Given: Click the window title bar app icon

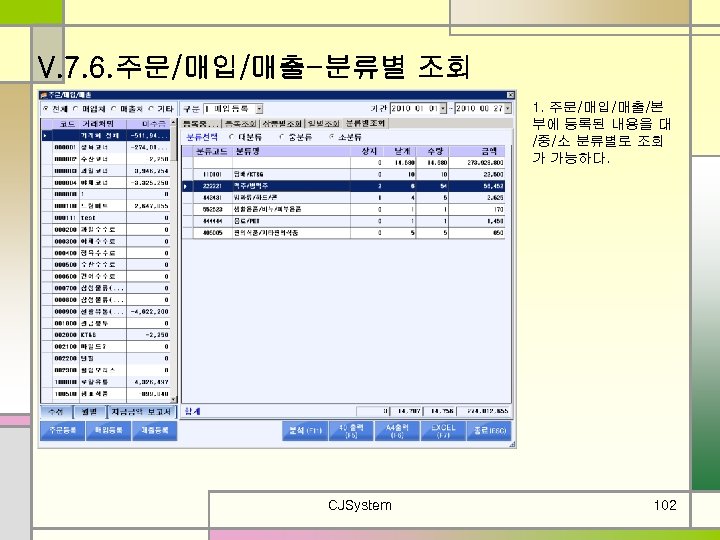Looking at the screenshot, I should pos(44,95).
